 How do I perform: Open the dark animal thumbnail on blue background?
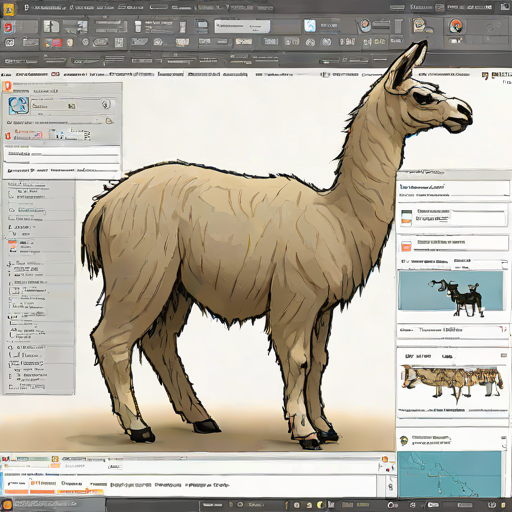pyautogui.click(x=451, y=291)
